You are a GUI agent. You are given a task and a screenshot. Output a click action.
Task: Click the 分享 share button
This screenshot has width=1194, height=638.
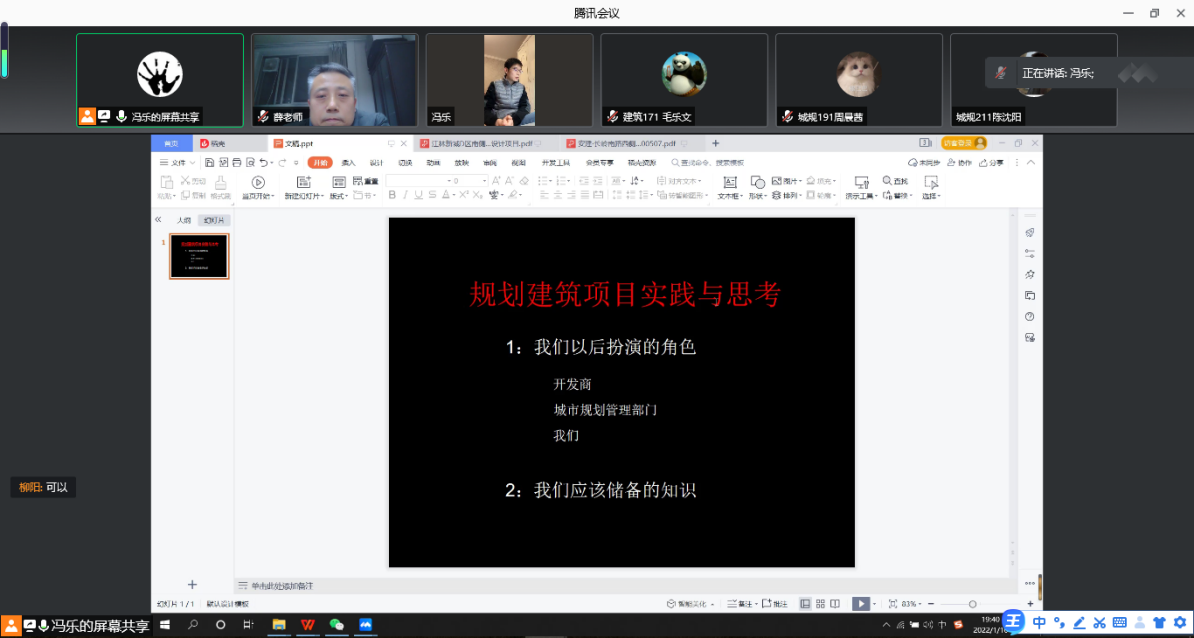[x=992, y=162]
